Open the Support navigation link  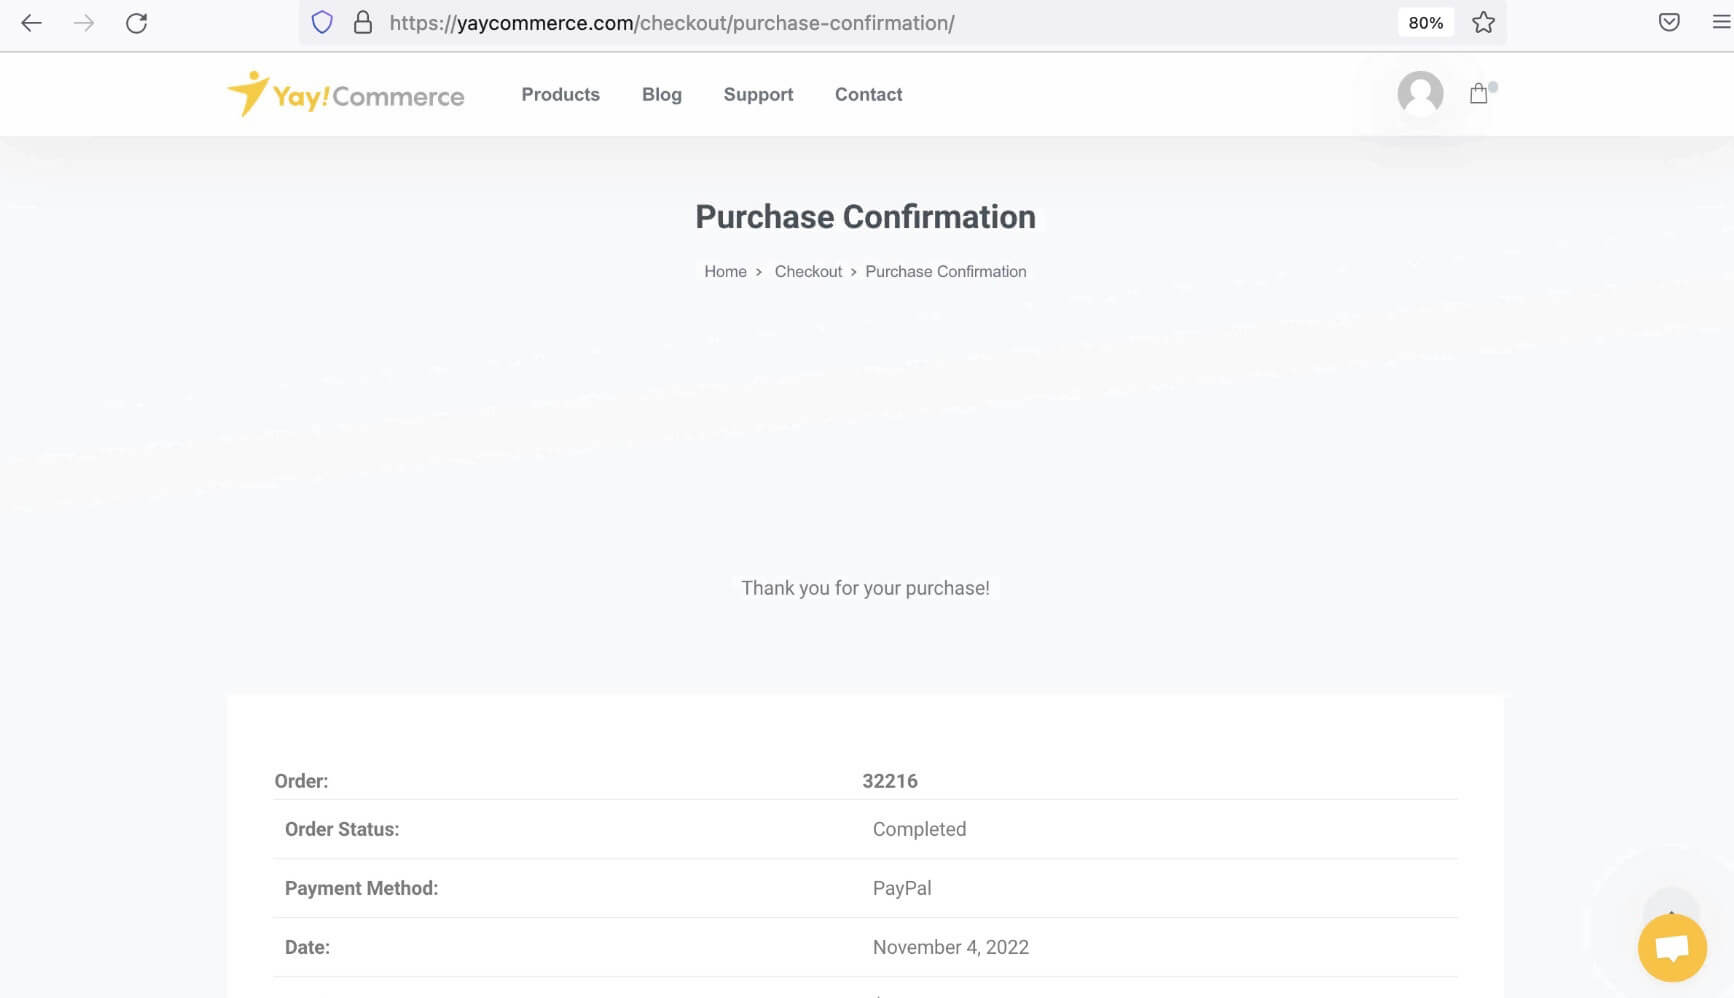click(758, 95)
